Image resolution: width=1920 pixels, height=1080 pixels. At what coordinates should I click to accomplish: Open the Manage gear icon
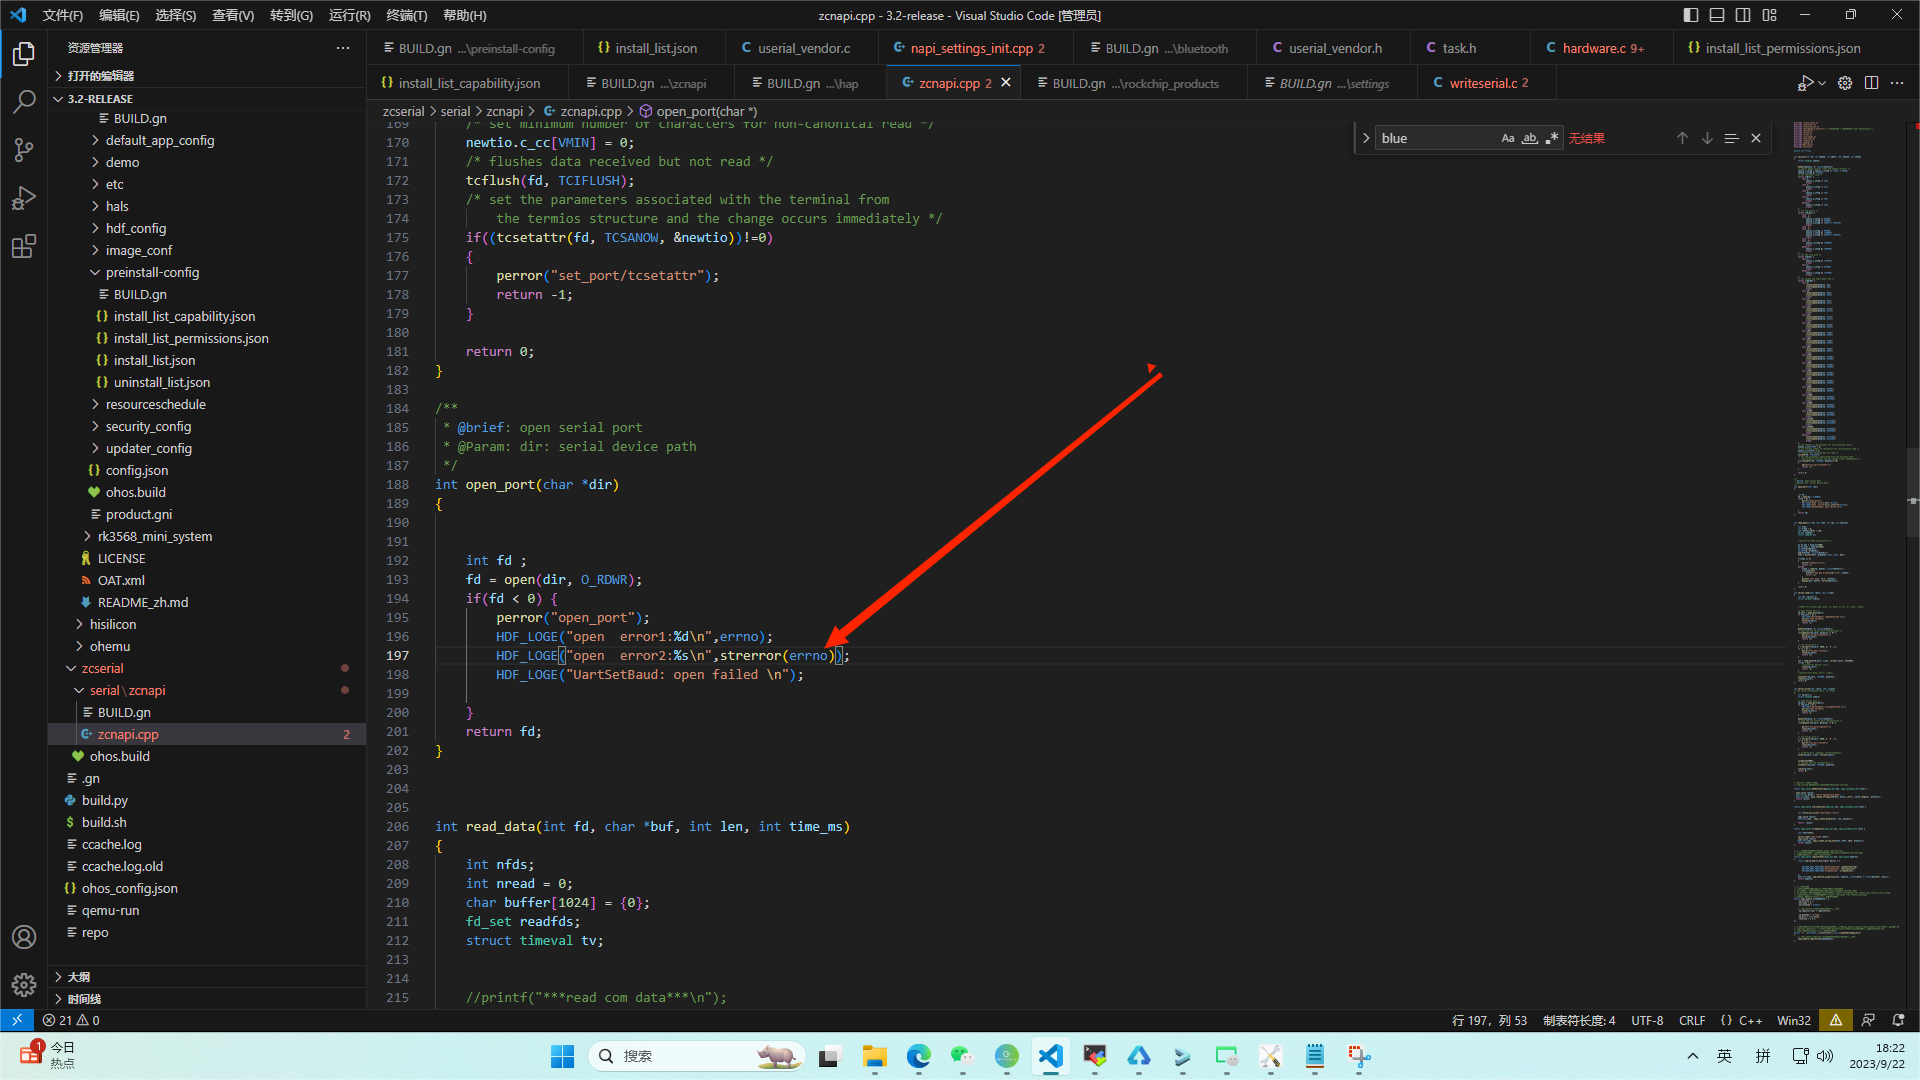coord(24,985)
